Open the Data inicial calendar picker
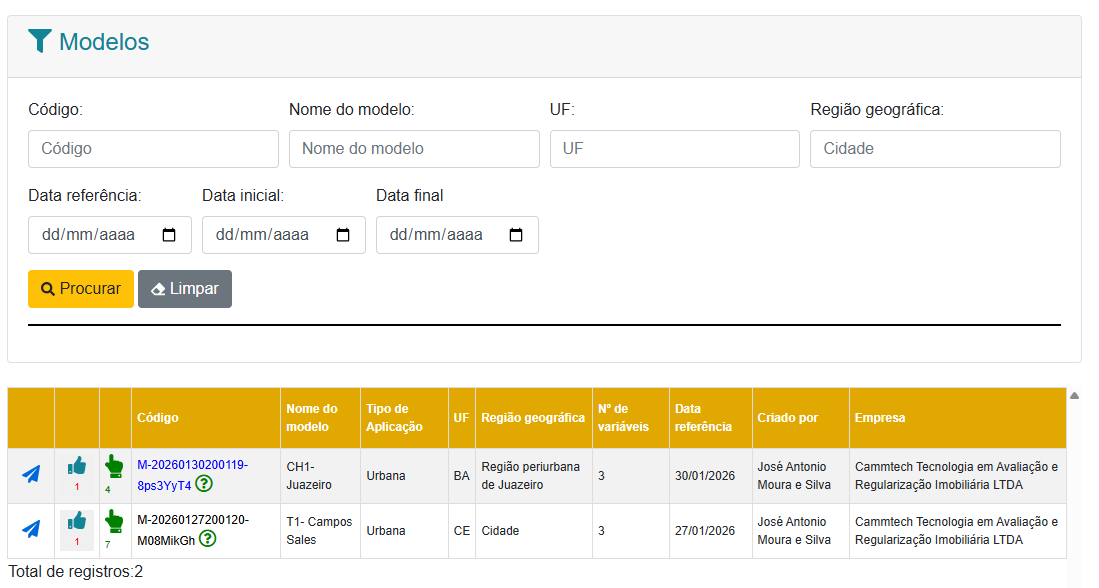 [343, 235]
